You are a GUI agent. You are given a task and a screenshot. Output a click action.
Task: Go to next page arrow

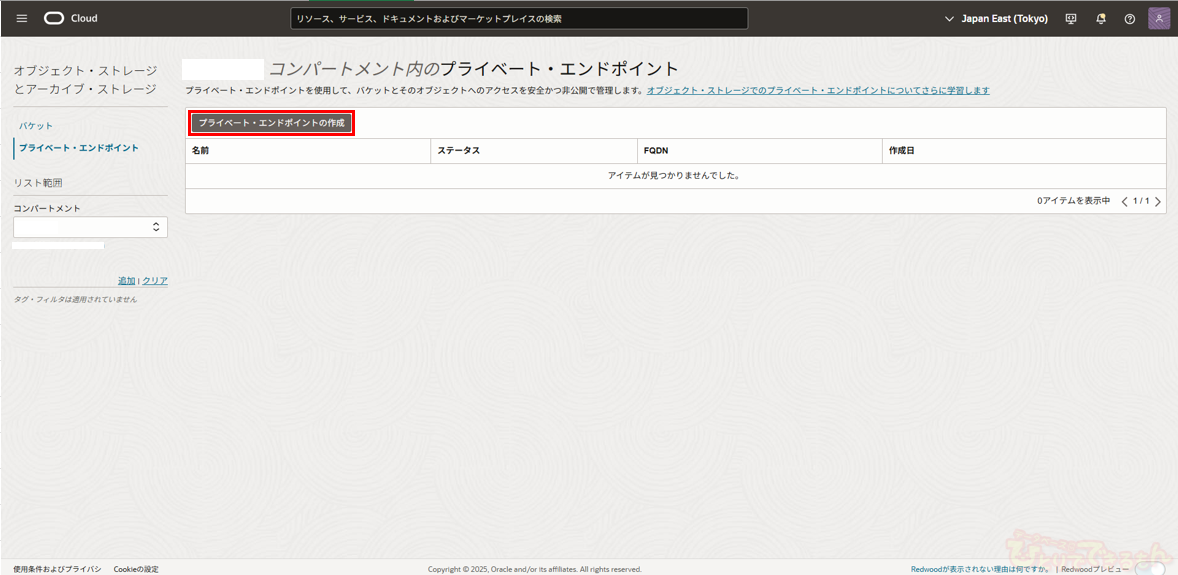[x=1158, y=201]
